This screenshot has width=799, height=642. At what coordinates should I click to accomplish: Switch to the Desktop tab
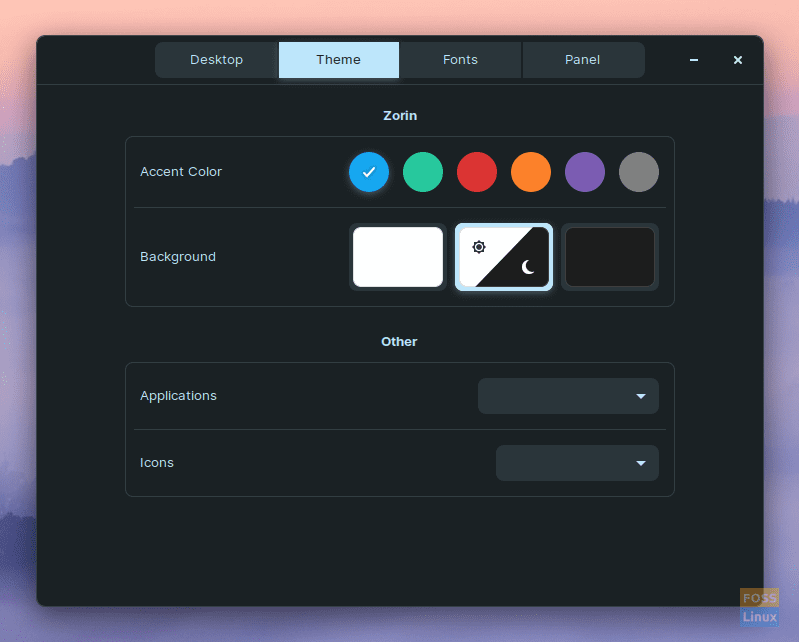tap(217, 60)
